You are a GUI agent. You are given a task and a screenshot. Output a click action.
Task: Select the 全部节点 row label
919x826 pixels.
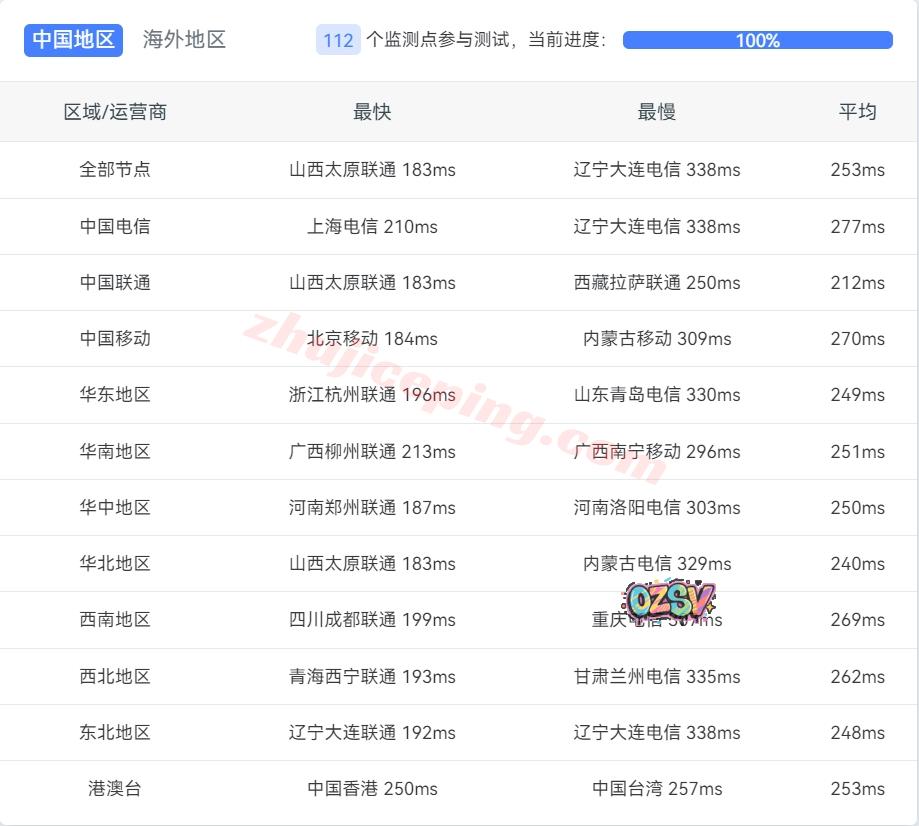[115, 170]
